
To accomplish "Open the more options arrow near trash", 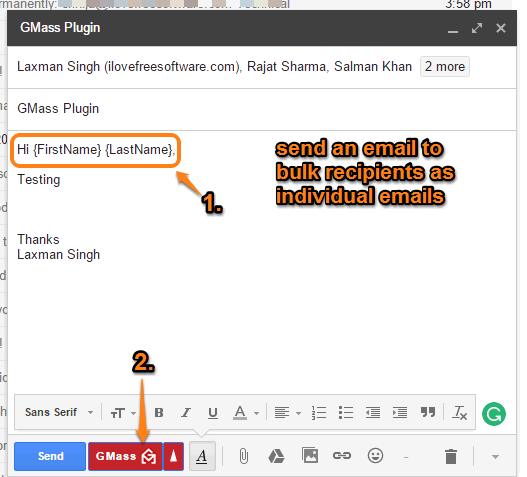I will tap(495, 456).
